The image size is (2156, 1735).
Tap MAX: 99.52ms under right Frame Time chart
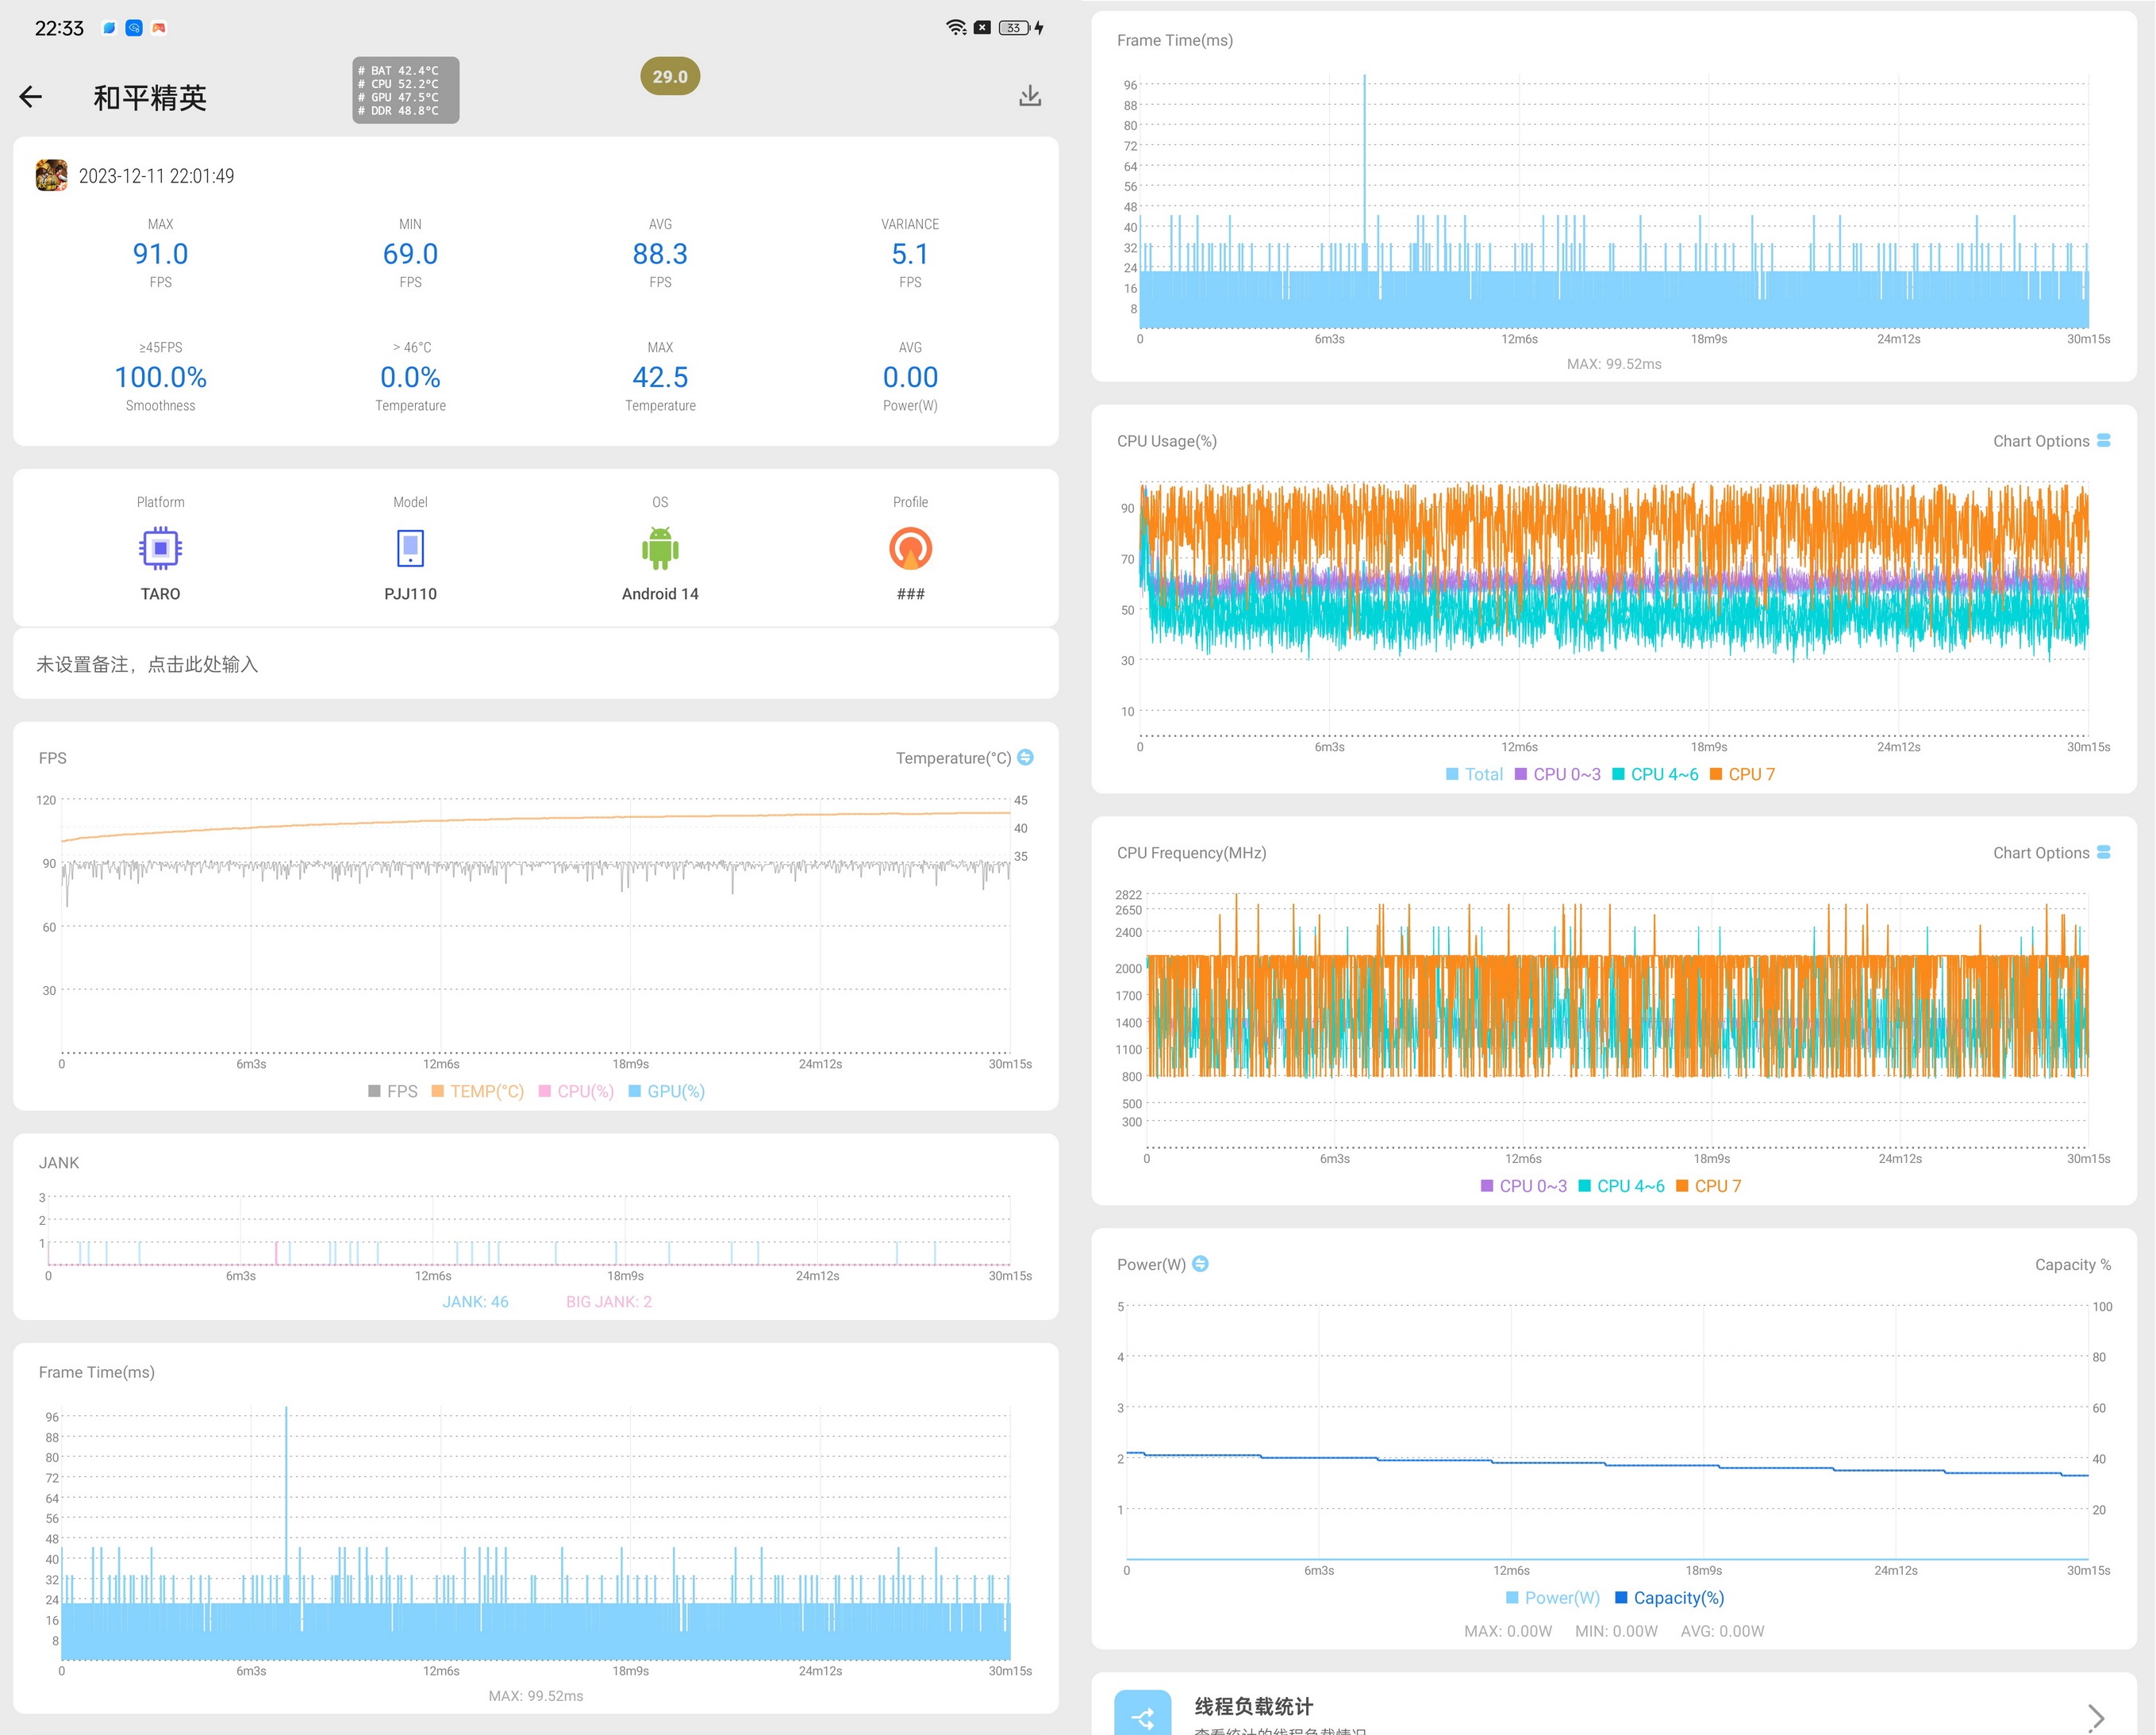[1614, 364]
